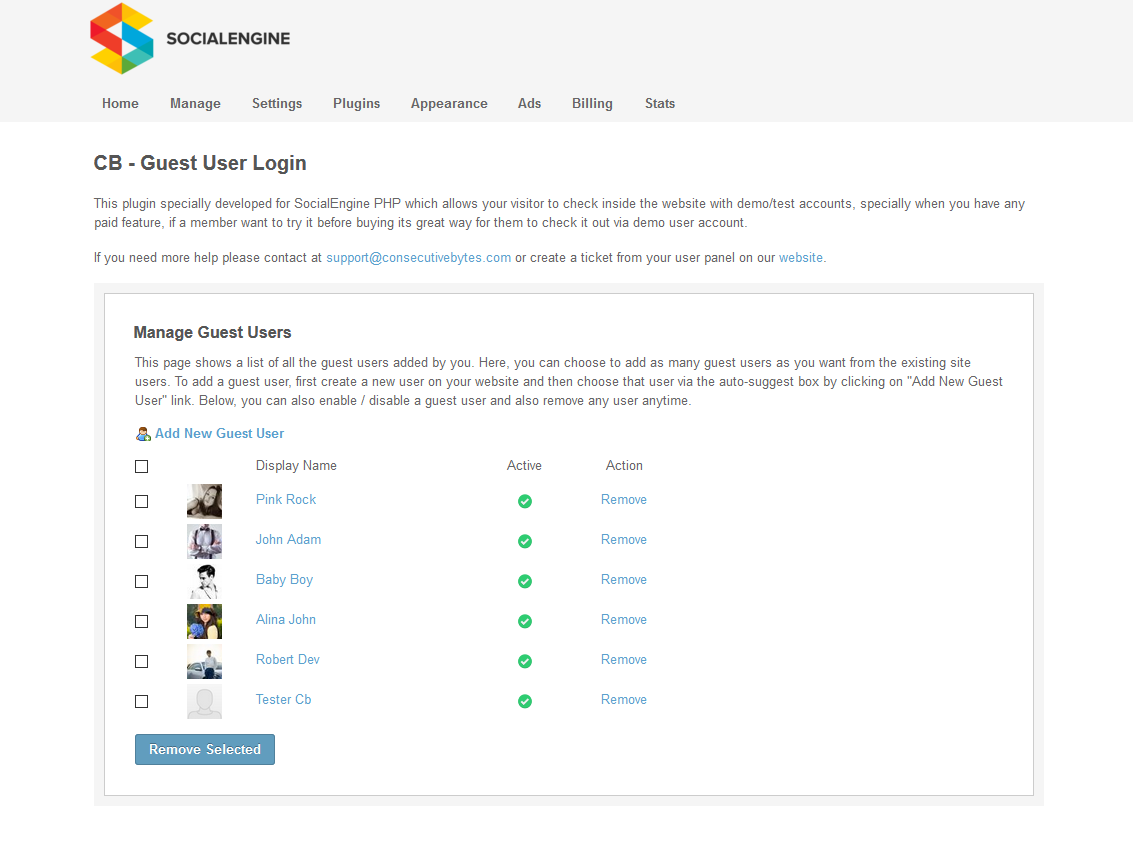Screen dimensions: 1133x860
Task: Open the Settings menu
Action: 277,103
